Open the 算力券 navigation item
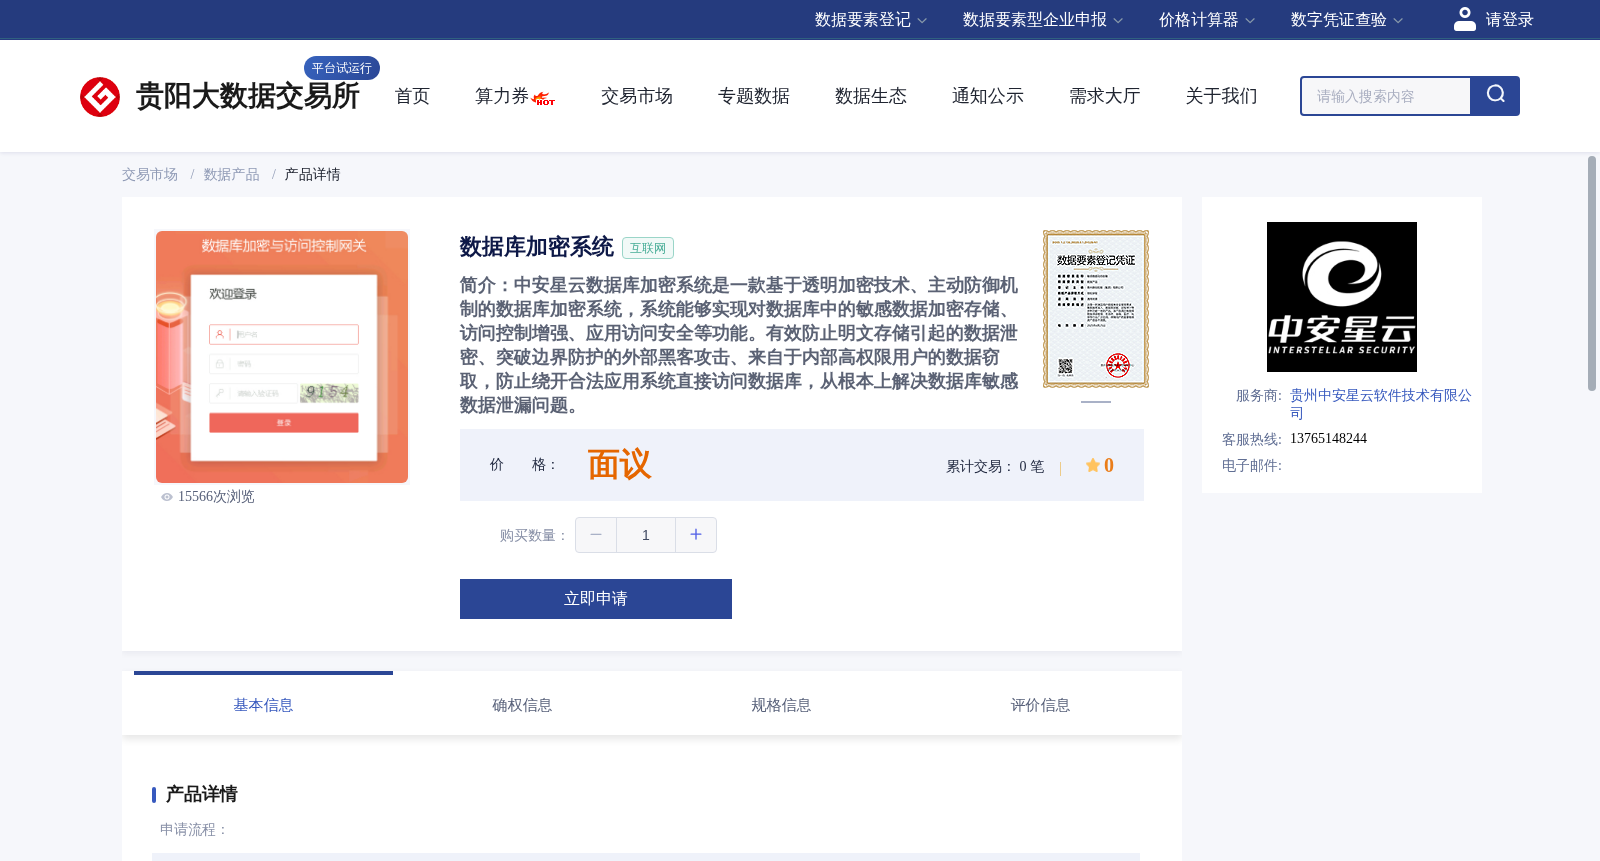This screenshot has width=1600, height=861. pyautogui.click(x=502, y=96)
